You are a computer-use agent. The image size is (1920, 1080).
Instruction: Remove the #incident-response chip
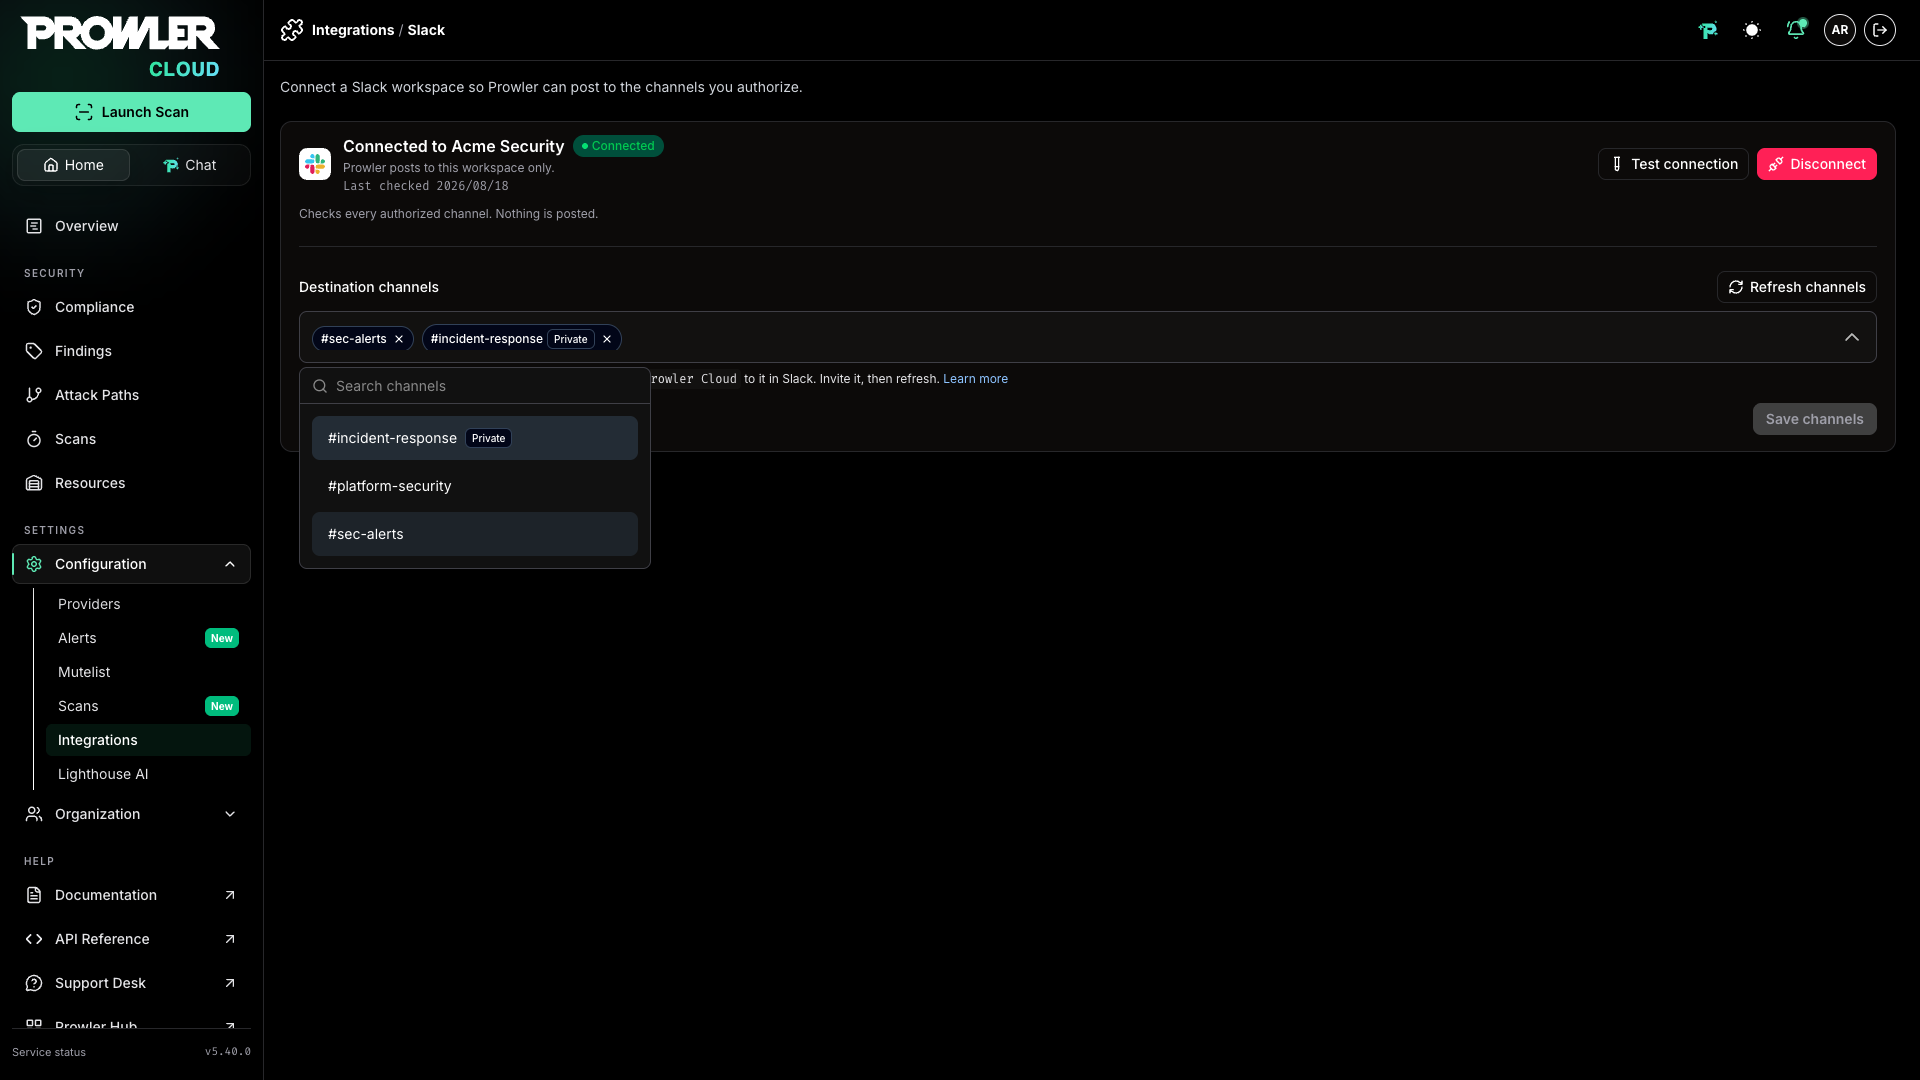tap(607, 339)
